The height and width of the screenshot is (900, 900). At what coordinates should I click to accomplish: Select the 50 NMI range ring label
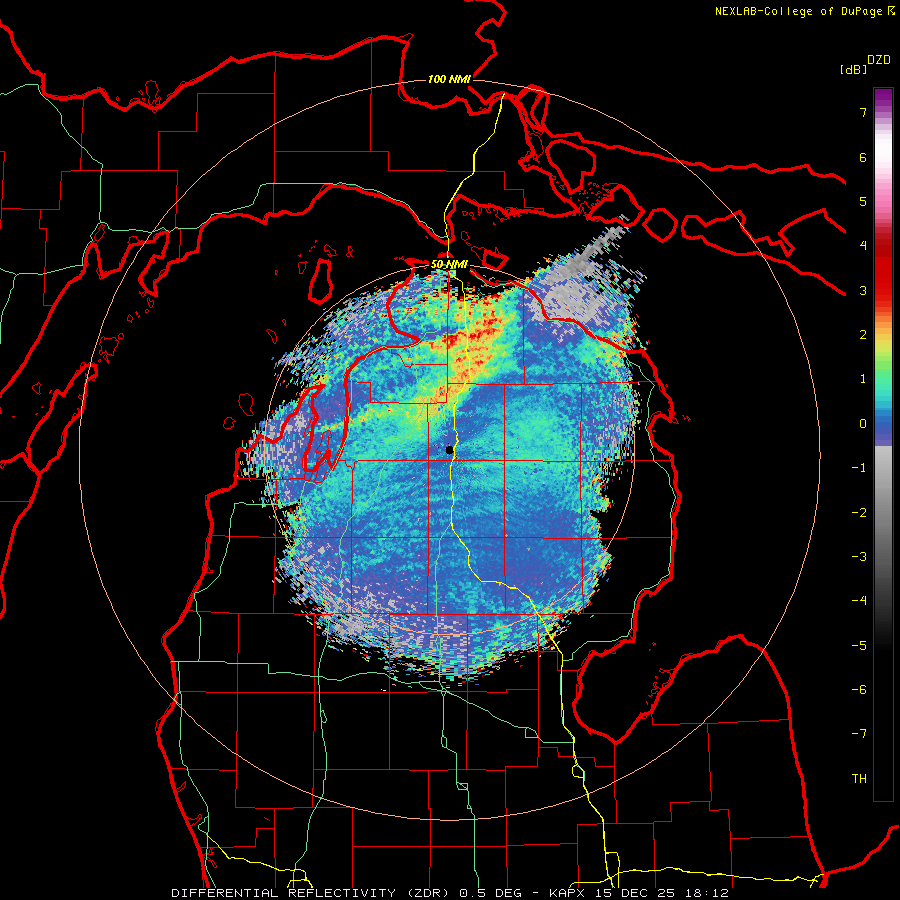tap(449, 264)
